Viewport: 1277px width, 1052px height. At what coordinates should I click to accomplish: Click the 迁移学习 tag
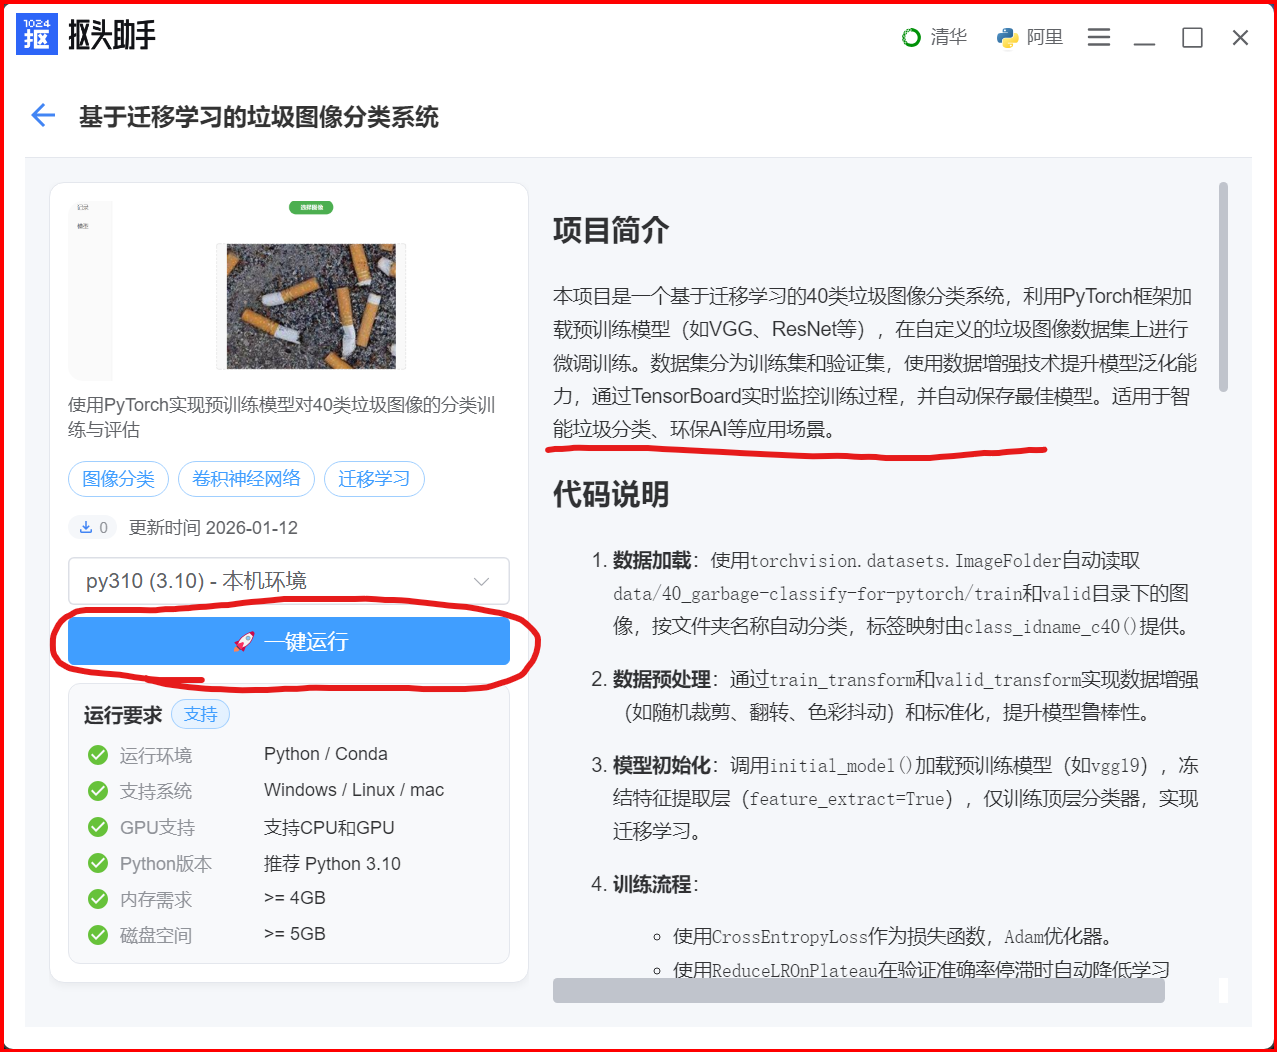(x=374, y=479)
